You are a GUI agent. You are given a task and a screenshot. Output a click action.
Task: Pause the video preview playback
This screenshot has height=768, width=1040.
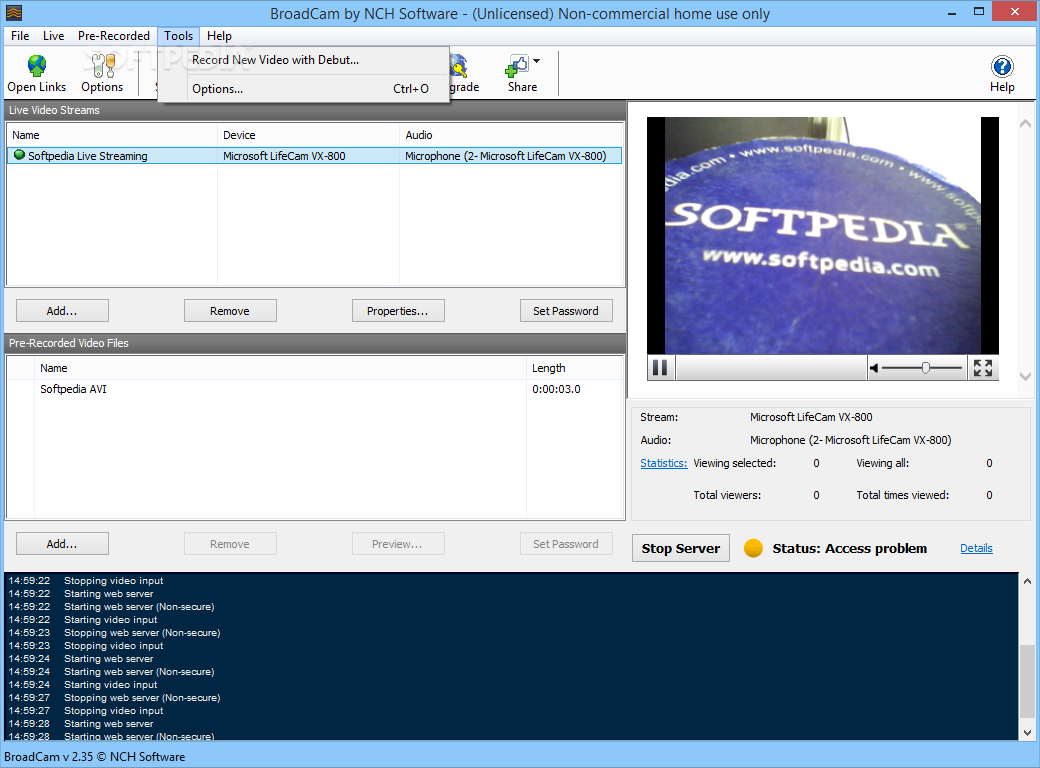pyautogui.click(x=661, y=367)
